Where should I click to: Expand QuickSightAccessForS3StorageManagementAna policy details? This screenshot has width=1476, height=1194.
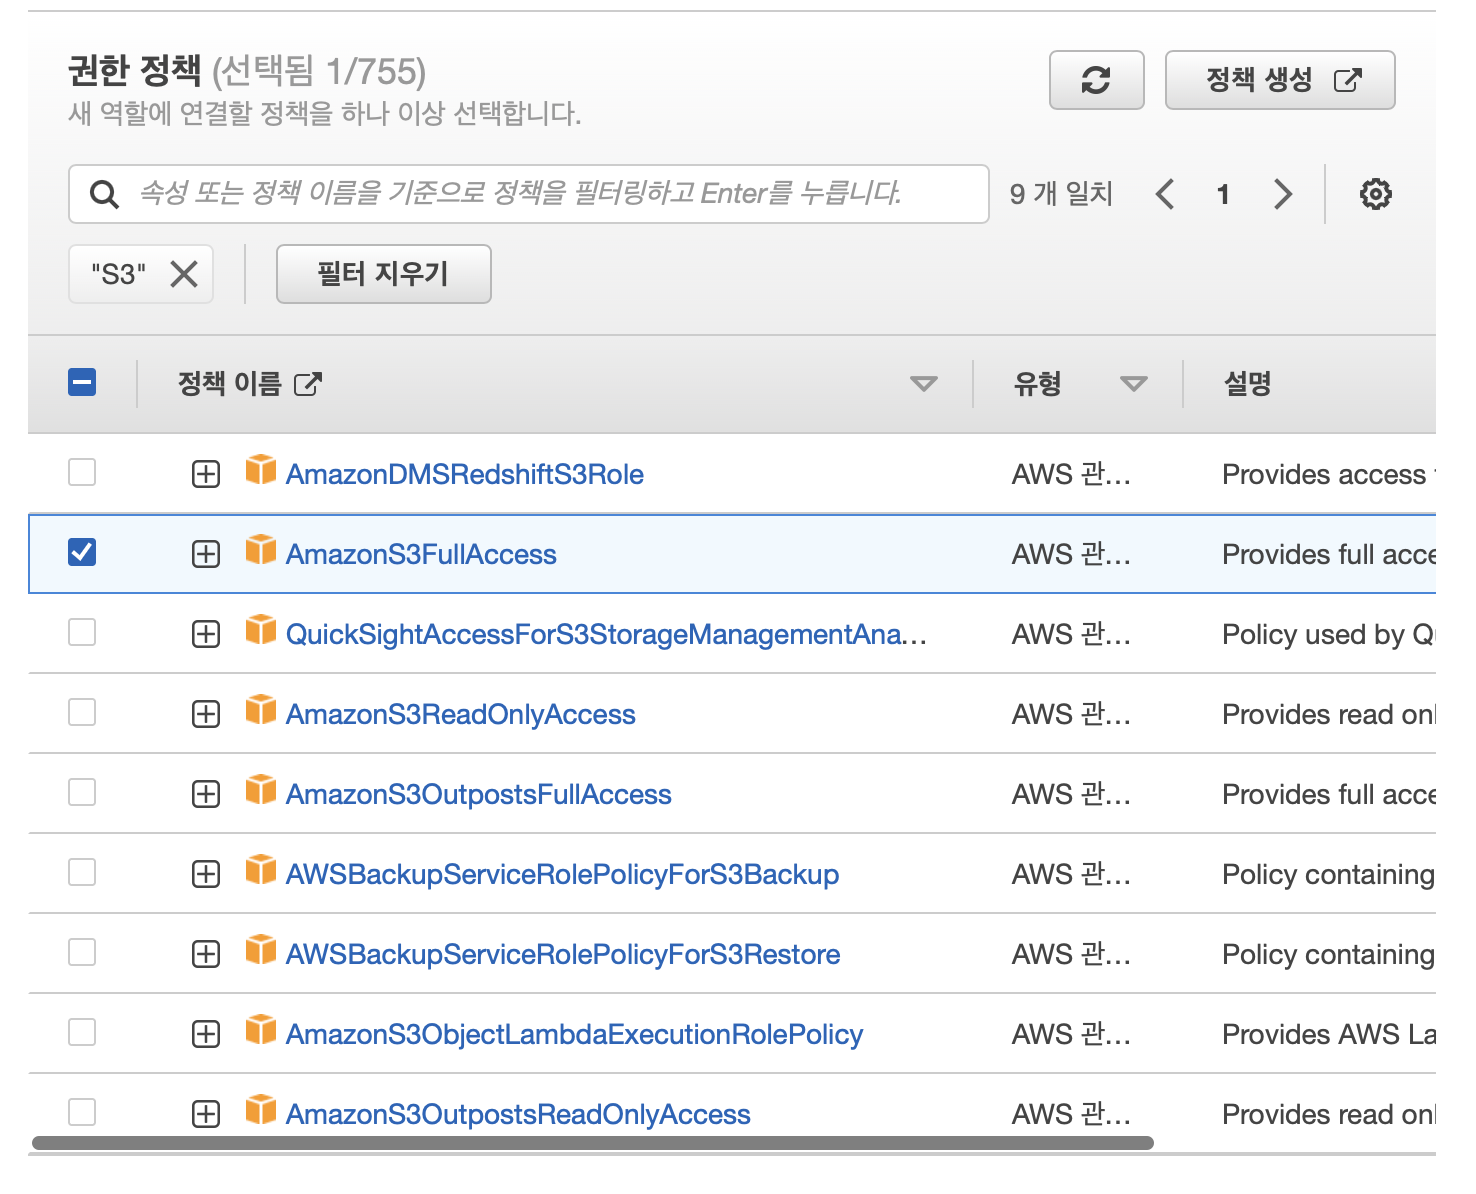pos(206,634)
